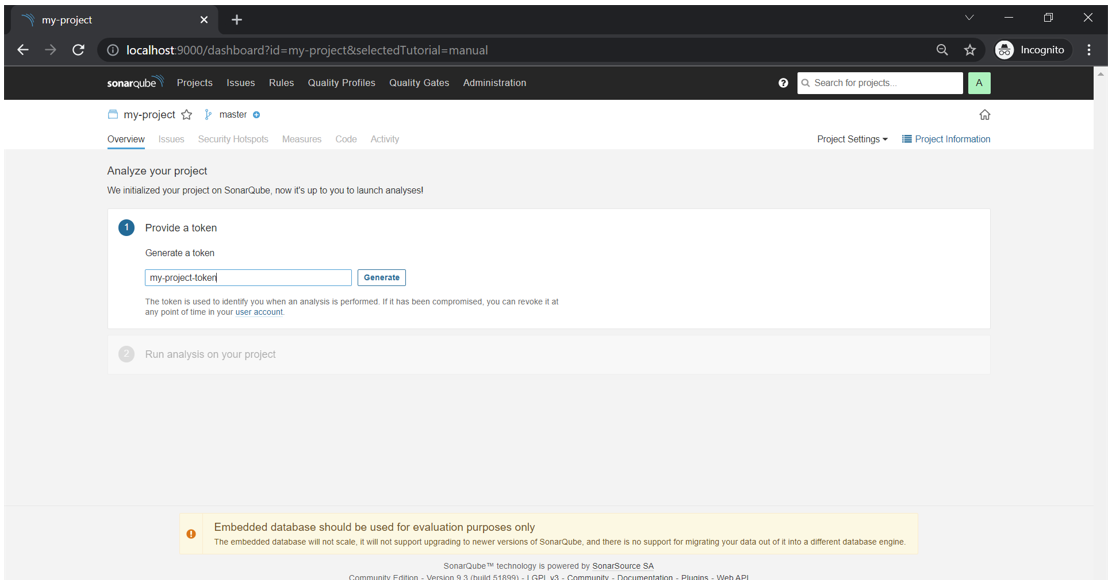Viewport: 1112px width, 580px height.
Task: Click the Generate button
Action: click(x=382, y=277)
